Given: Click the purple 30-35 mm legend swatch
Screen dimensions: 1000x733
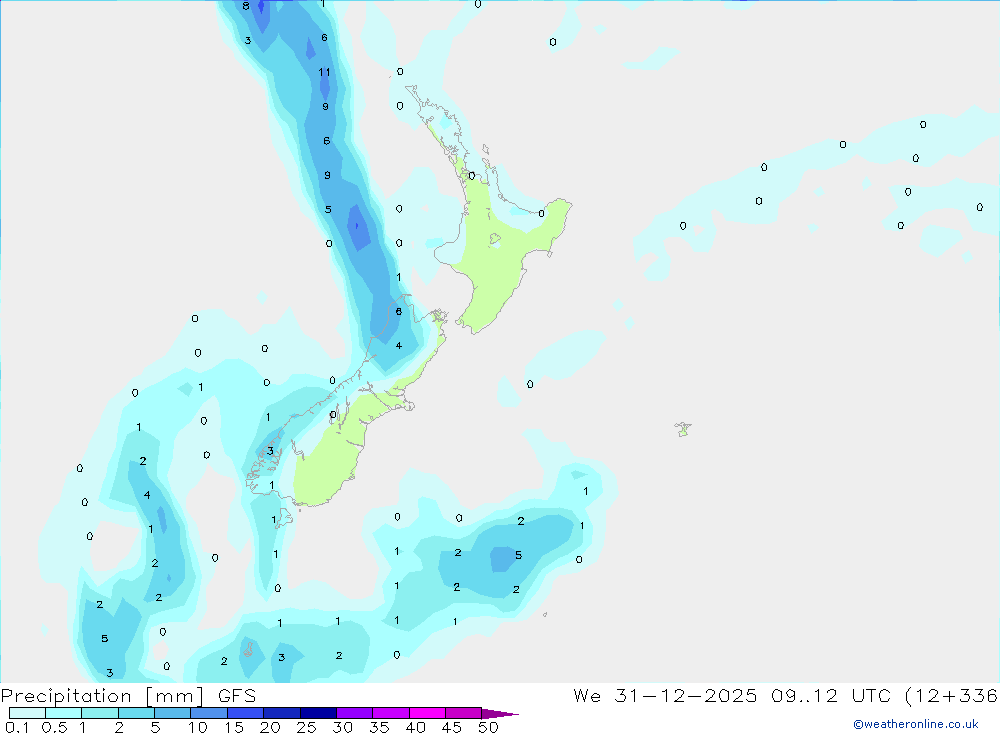Looking at the screenshot, I should click(355, 713).
